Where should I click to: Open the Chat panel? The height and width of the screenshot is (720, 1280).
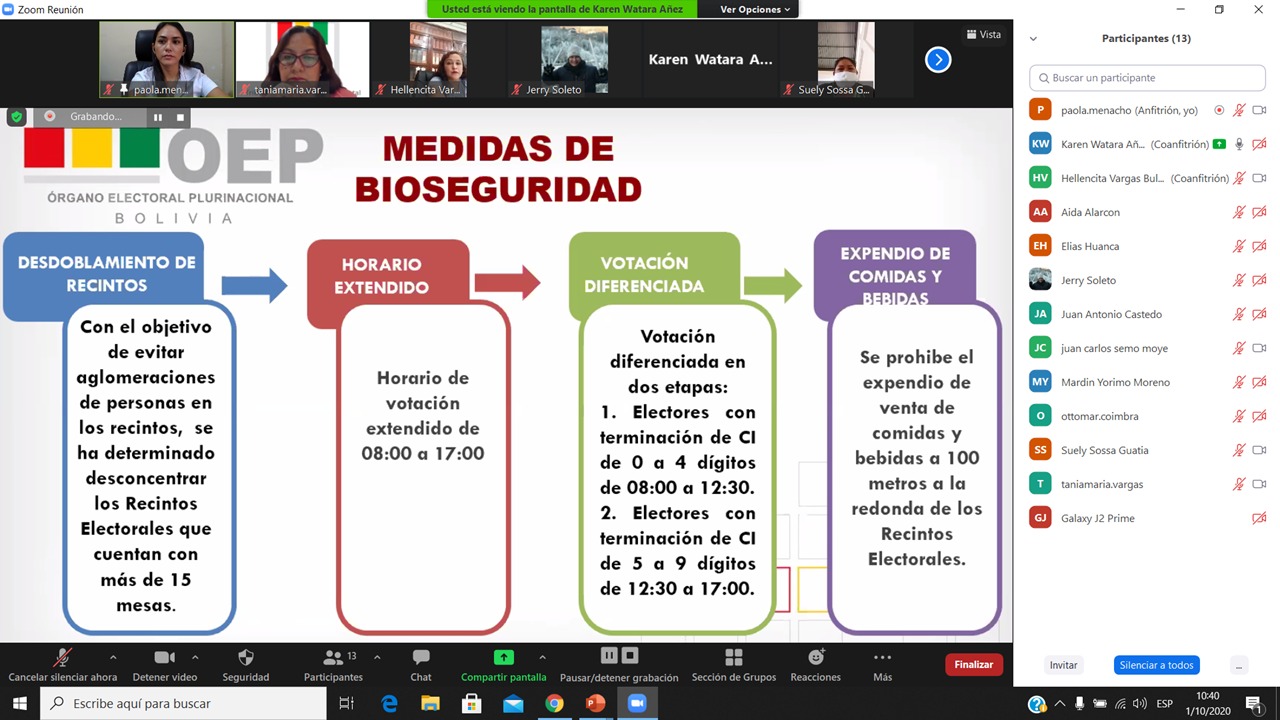[x=421, y=658]
